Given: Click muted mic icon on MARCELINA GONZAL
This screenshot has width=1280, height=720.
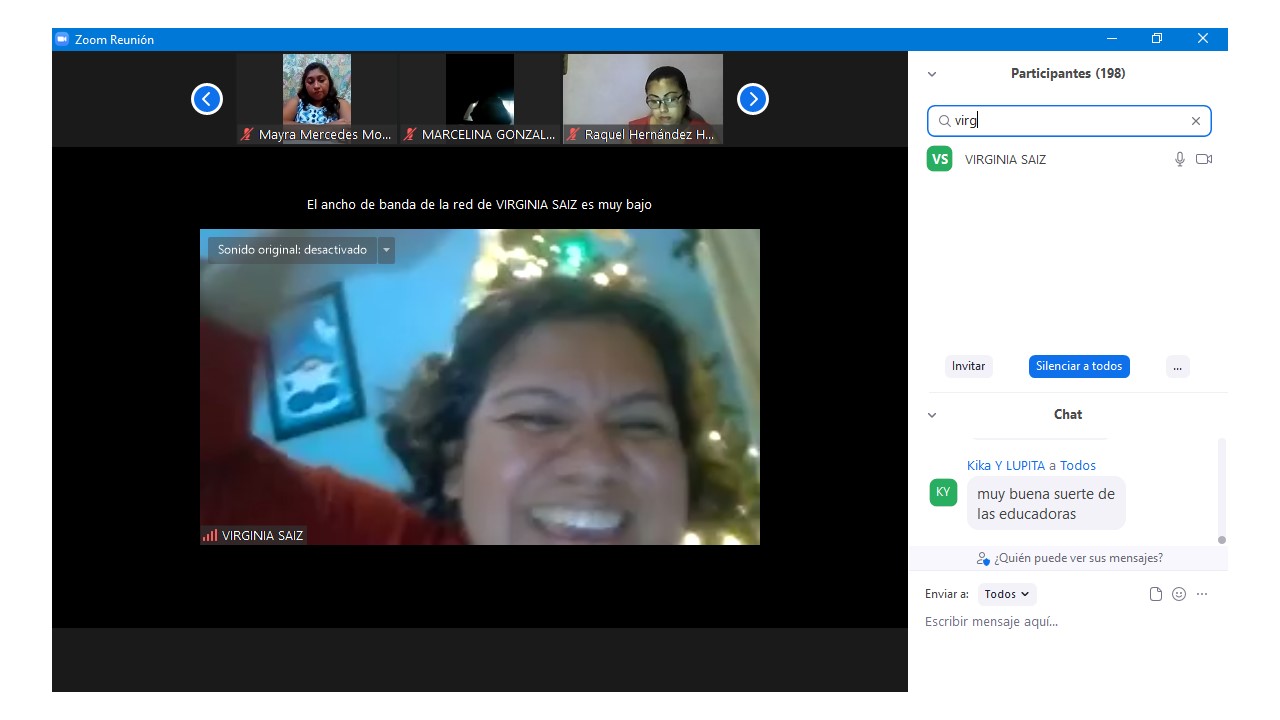Looking at the screenshot, I should pos(410,134).
